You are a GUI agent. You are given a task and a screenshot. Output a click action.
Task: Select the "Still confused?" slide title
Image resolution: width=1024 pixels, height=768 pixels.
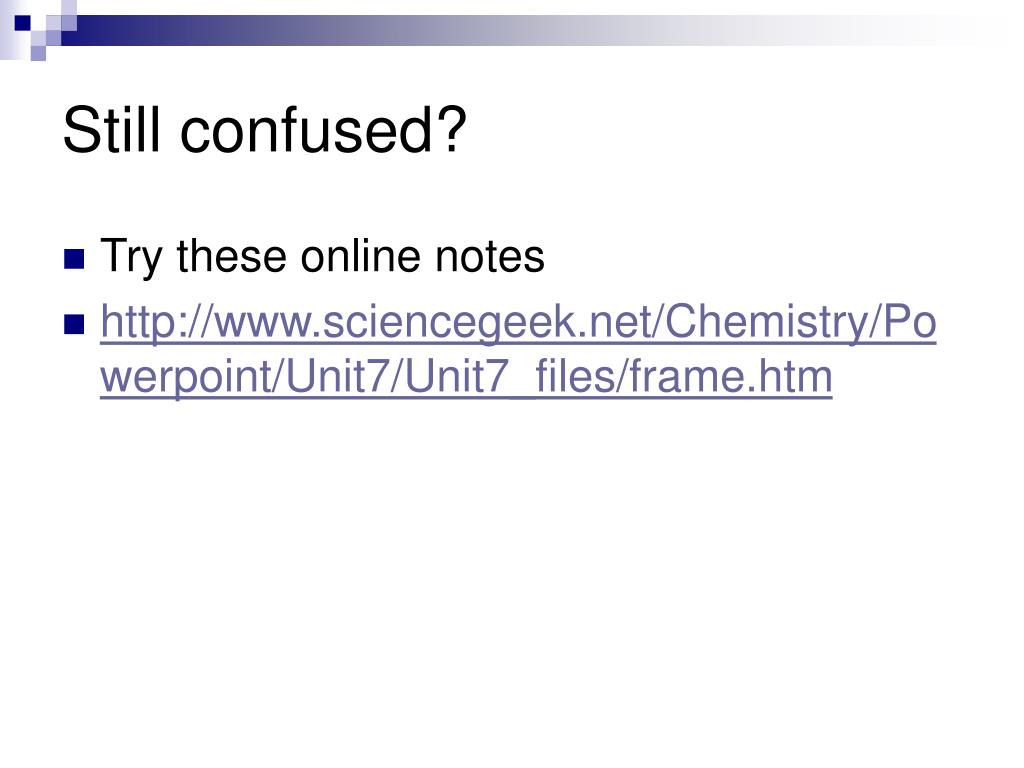click(264, 130)
